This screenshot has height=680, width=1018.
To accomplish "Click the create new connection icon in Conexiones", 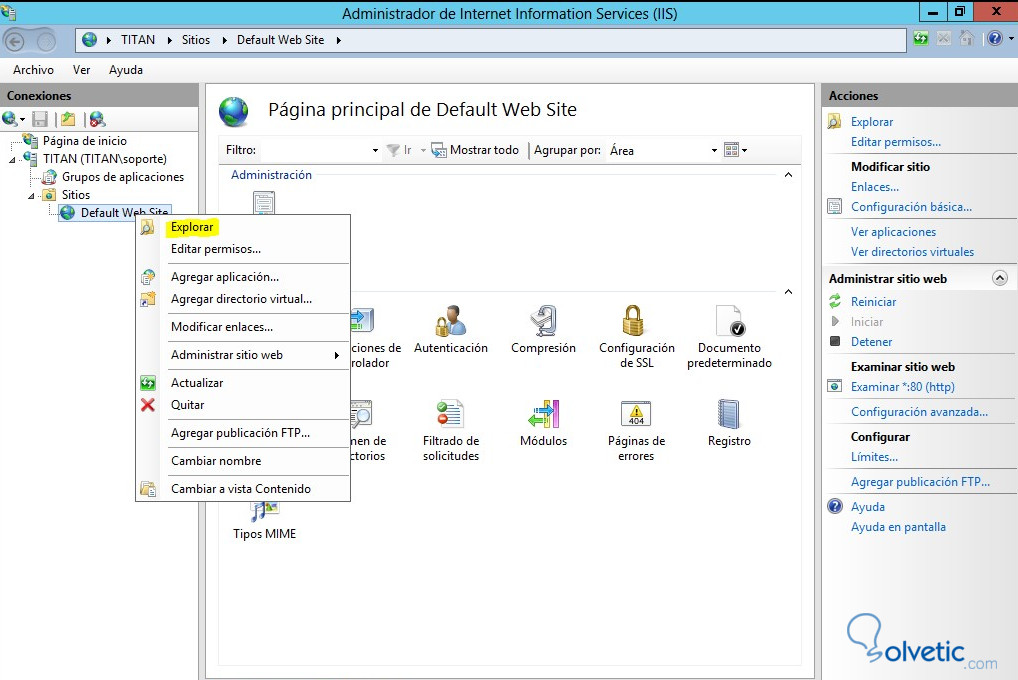I will pyautogui.click(x=12, y=119).
